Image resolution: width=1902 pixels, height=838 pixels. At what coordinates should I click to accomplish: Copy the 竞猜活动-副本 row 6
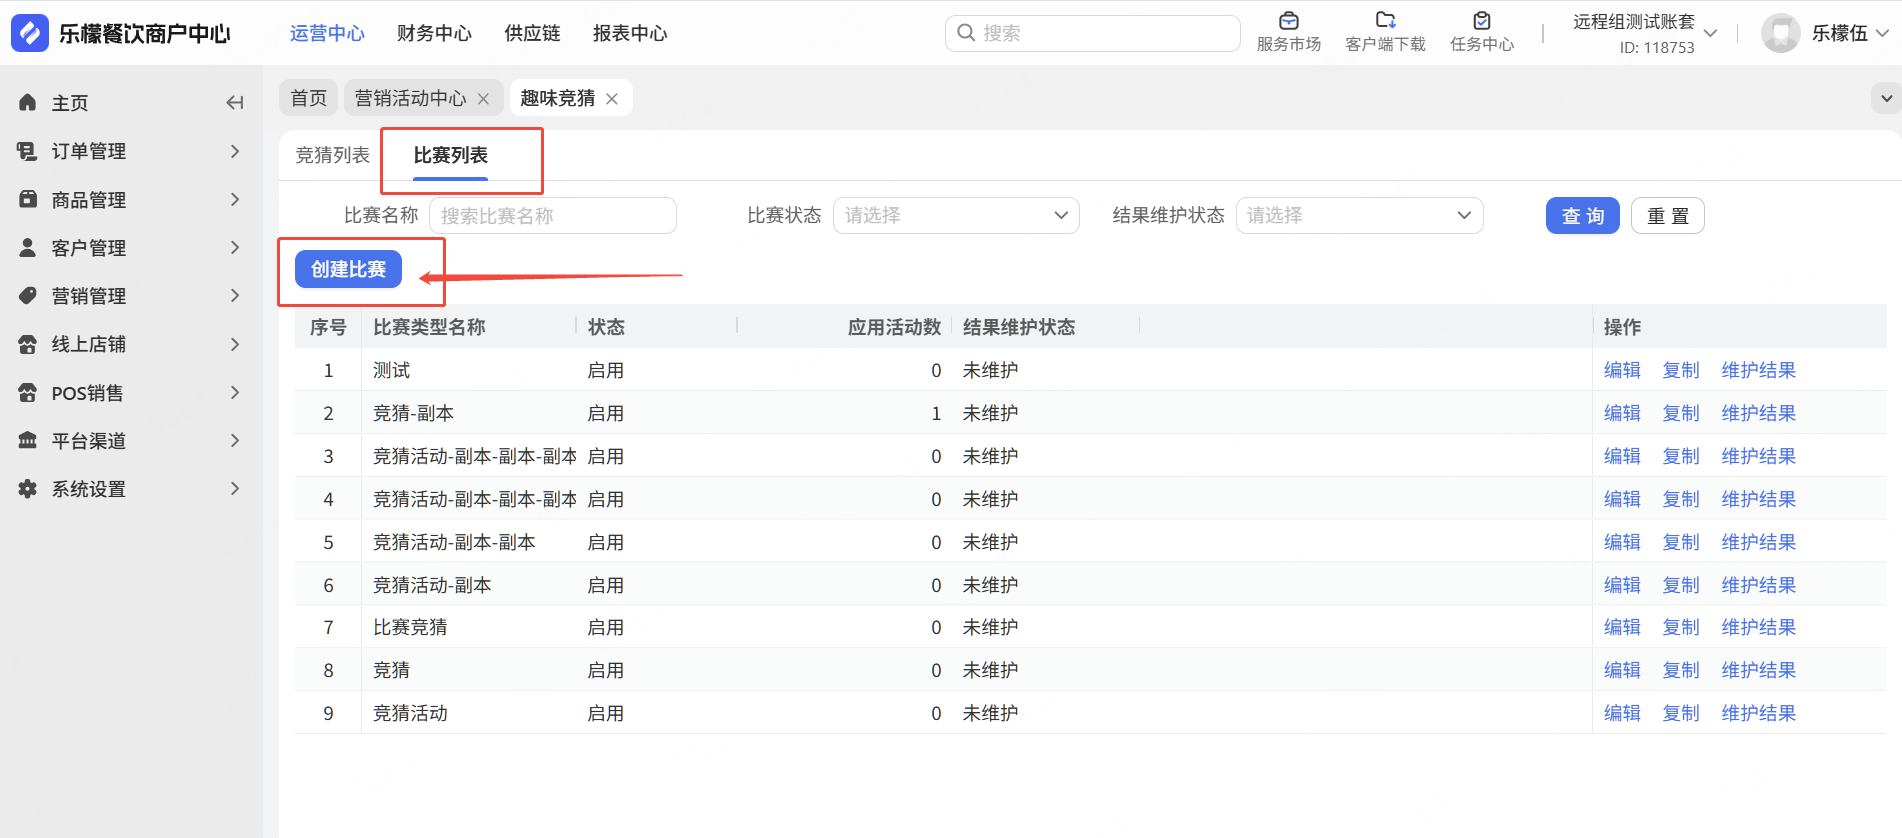[1681, 585]
